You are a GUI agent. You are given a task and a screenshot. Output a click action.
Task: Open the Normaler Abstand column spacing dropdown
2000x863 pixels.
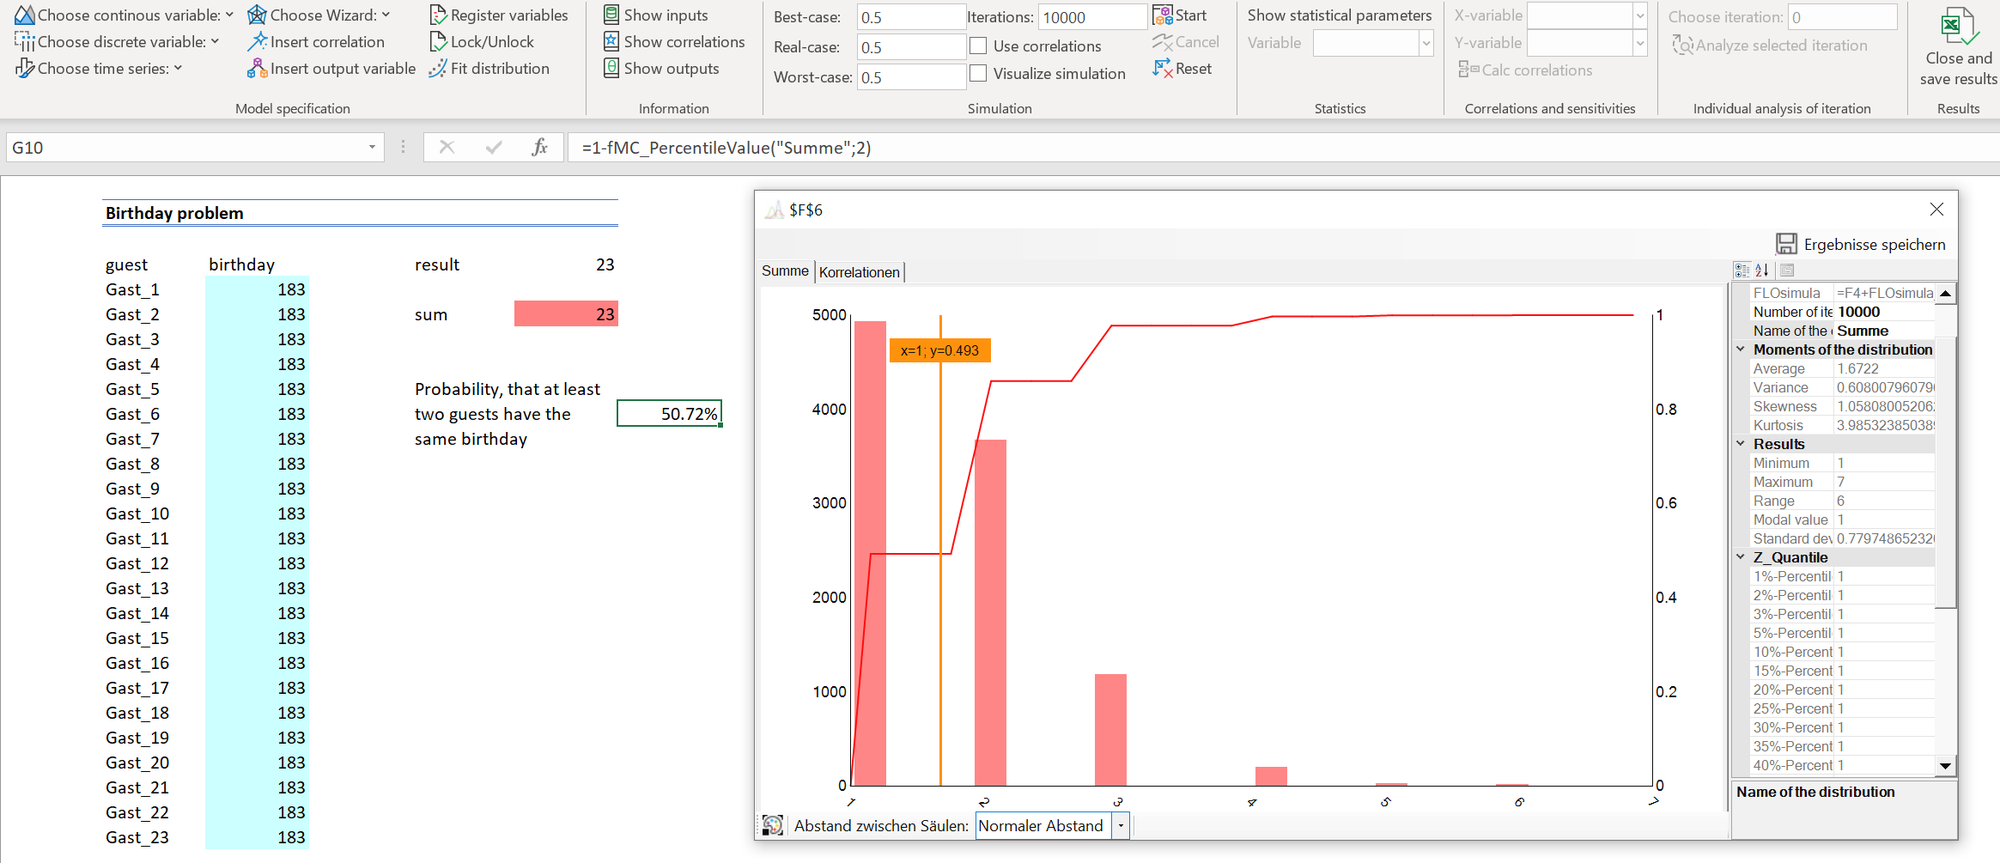1121,826
